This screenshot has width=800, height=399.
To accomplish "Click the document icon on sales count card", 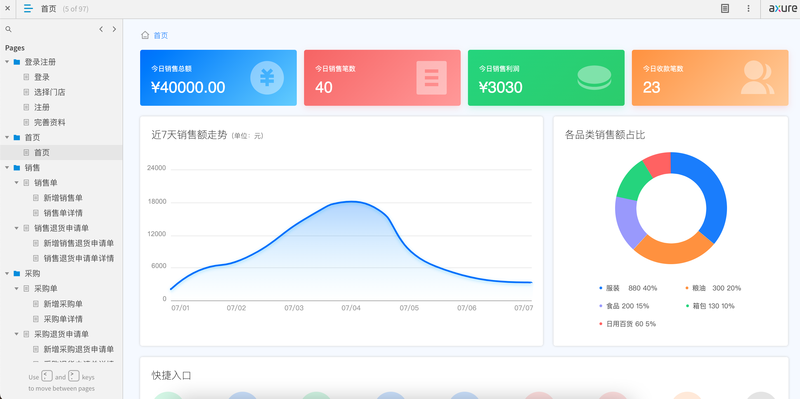I will click(432, 78).
